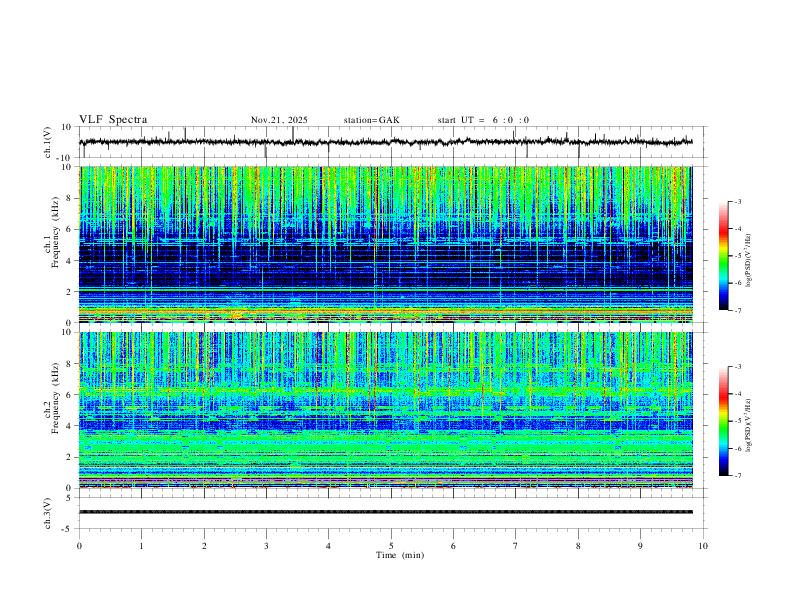Click the ch.1 spectrogram frequency tick "2"
The height and width of the screenshot is (612, 792).
69,291
